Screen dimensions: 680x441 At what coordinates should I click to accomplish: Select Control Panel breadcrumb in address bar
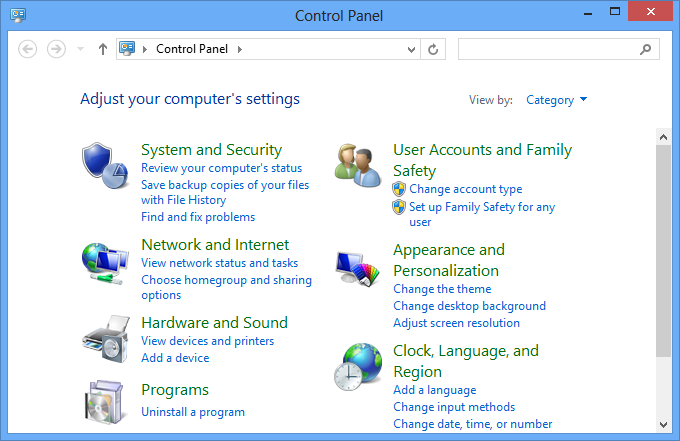pyautogui.click(x=192, y=49)
